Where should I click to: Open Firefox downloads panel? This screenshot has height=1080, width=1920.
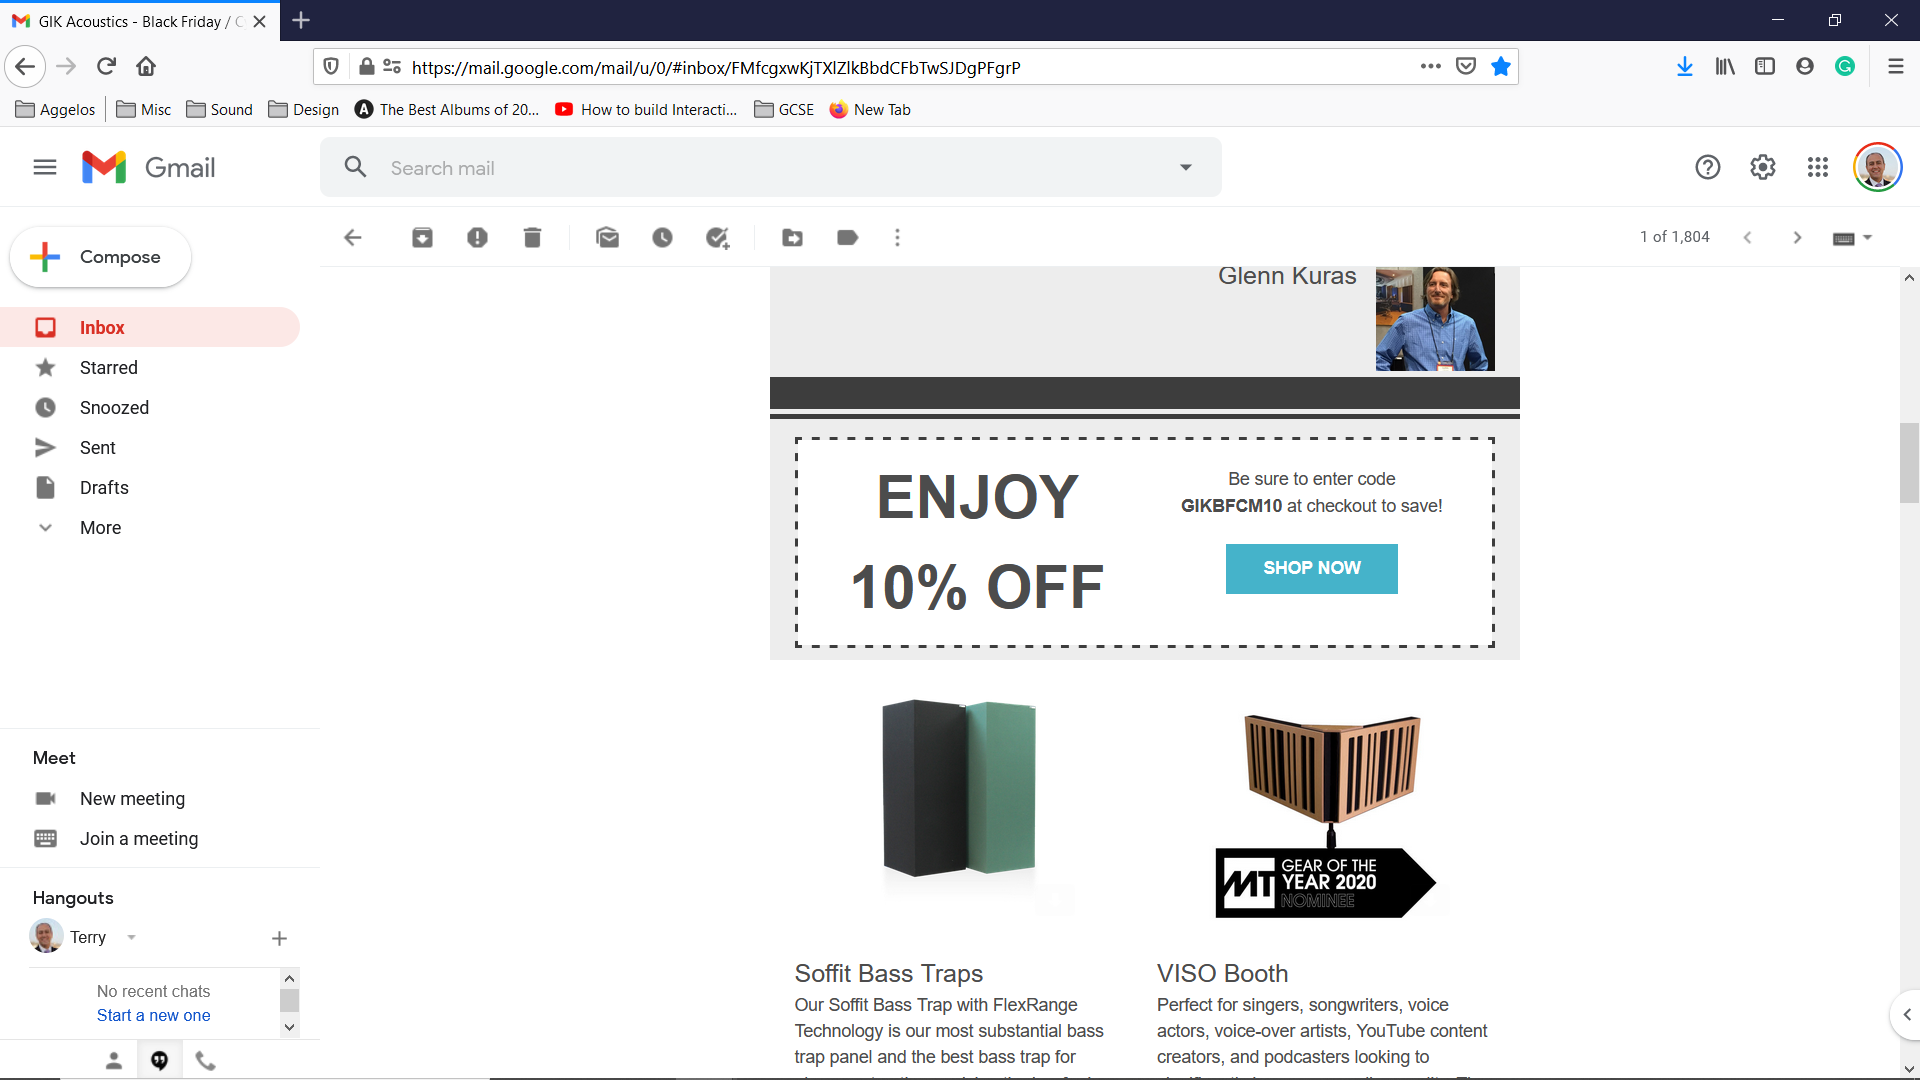coord(1684,66)
